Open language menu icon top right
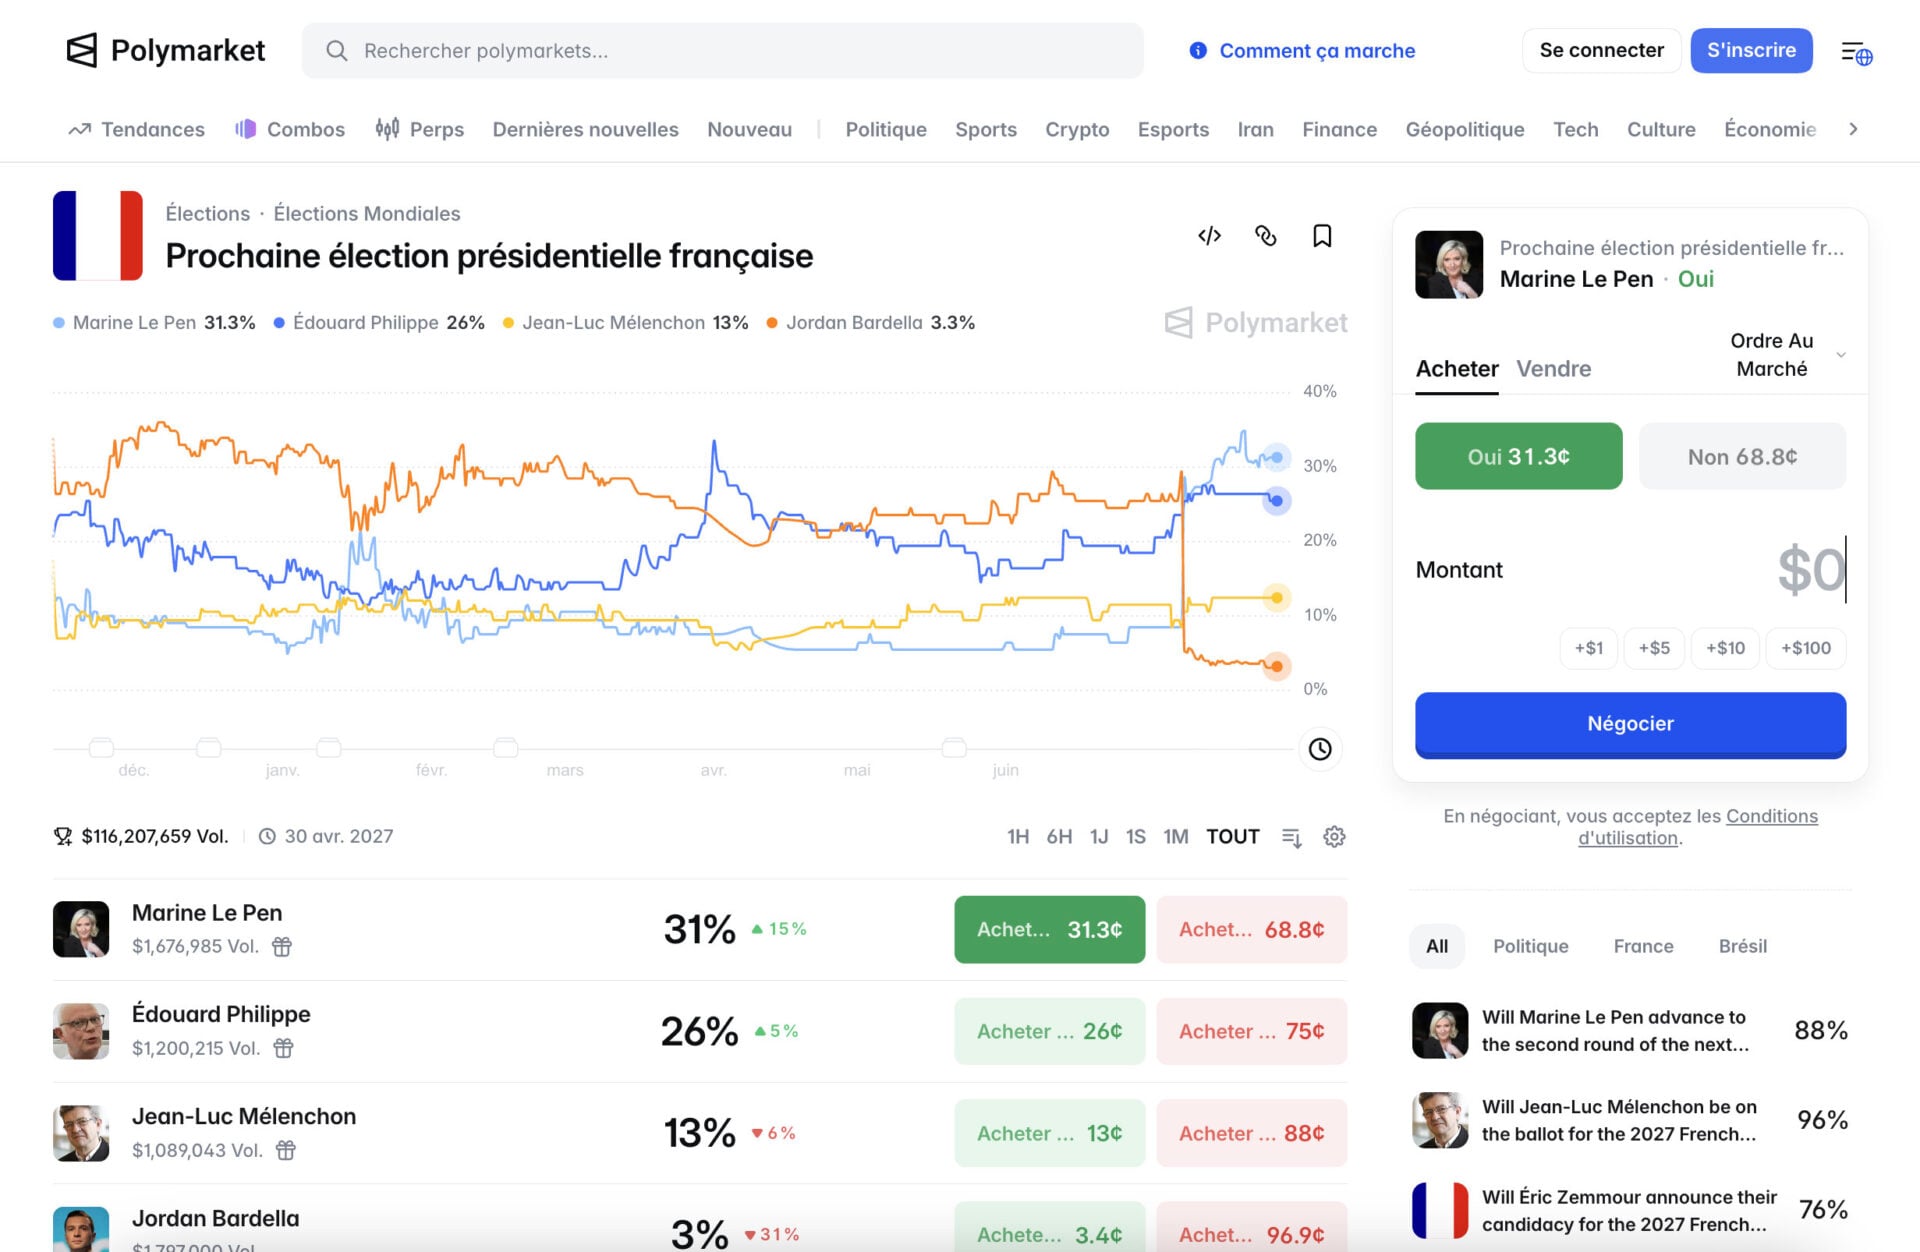Screen dimensions: 1920x1252 point(1856,52)
